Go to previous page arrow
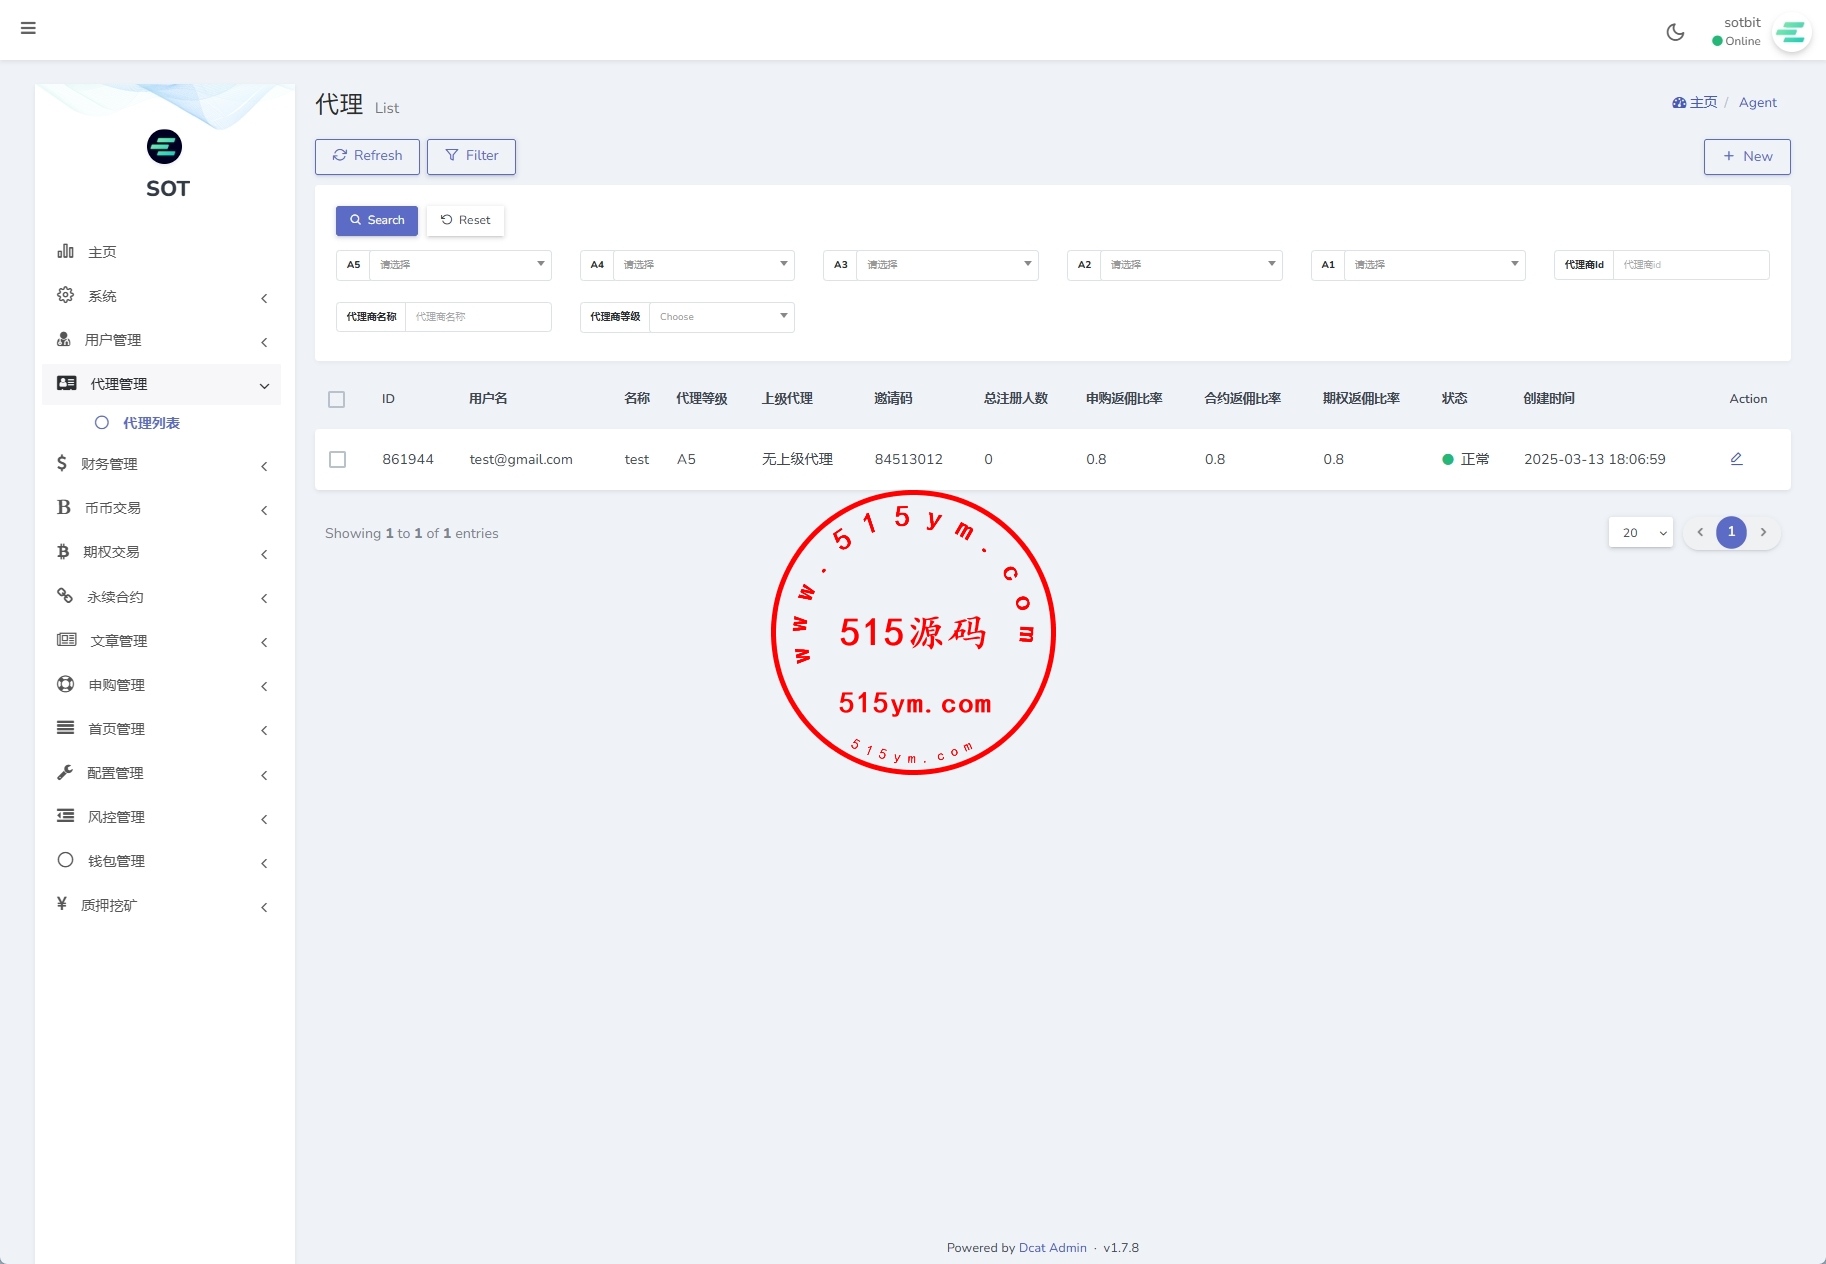This screenshot has width=1826, height=1264. (1700, 532)
